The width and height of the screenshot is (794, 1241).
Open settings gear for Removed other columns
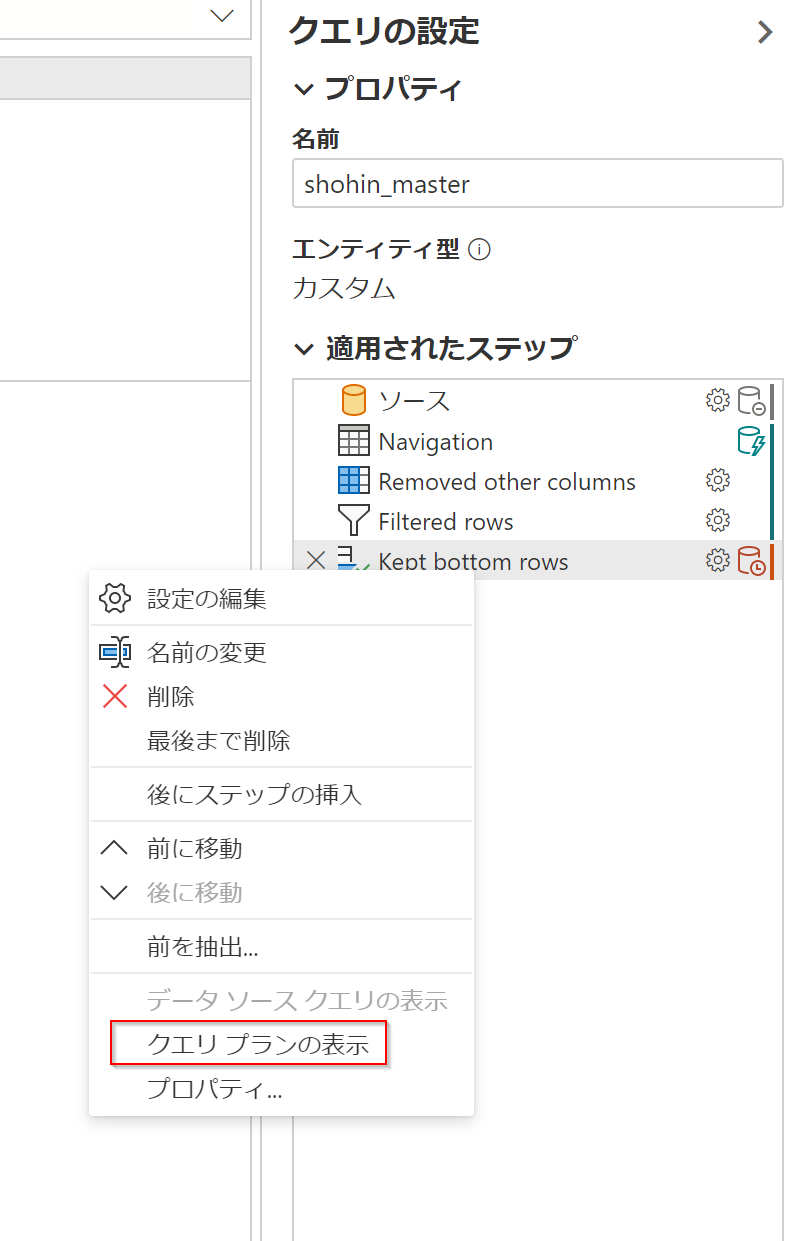[x=718, y=481]
